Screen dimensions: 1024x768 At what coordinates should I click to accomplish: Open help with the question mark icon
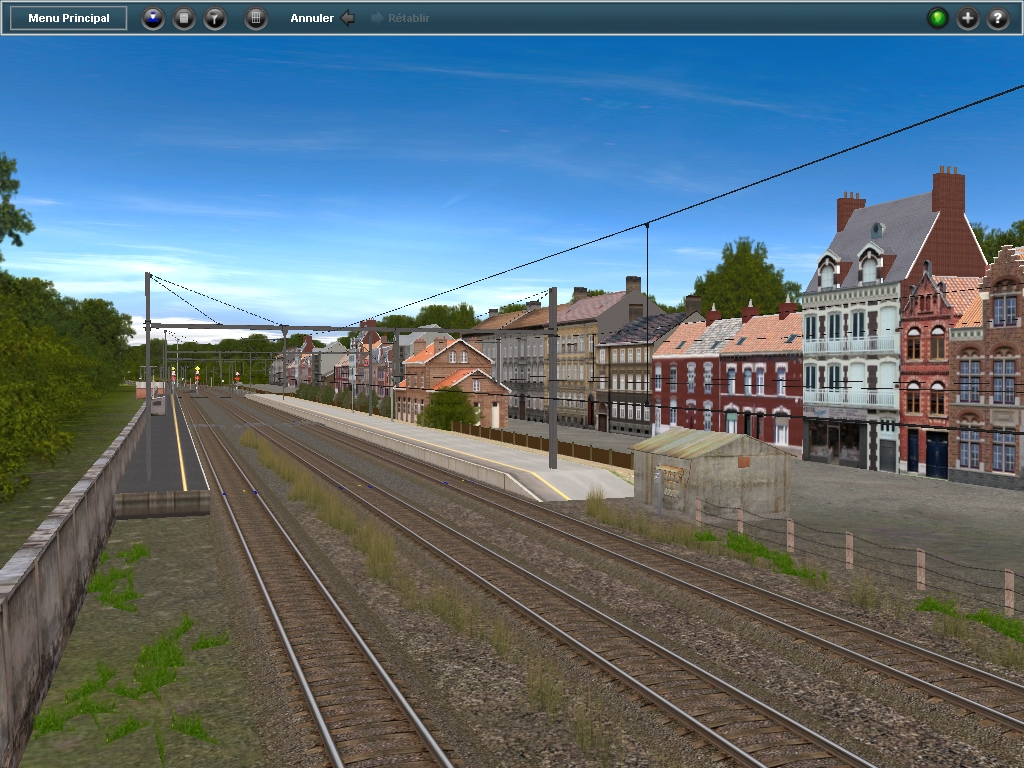pos(998,18)
